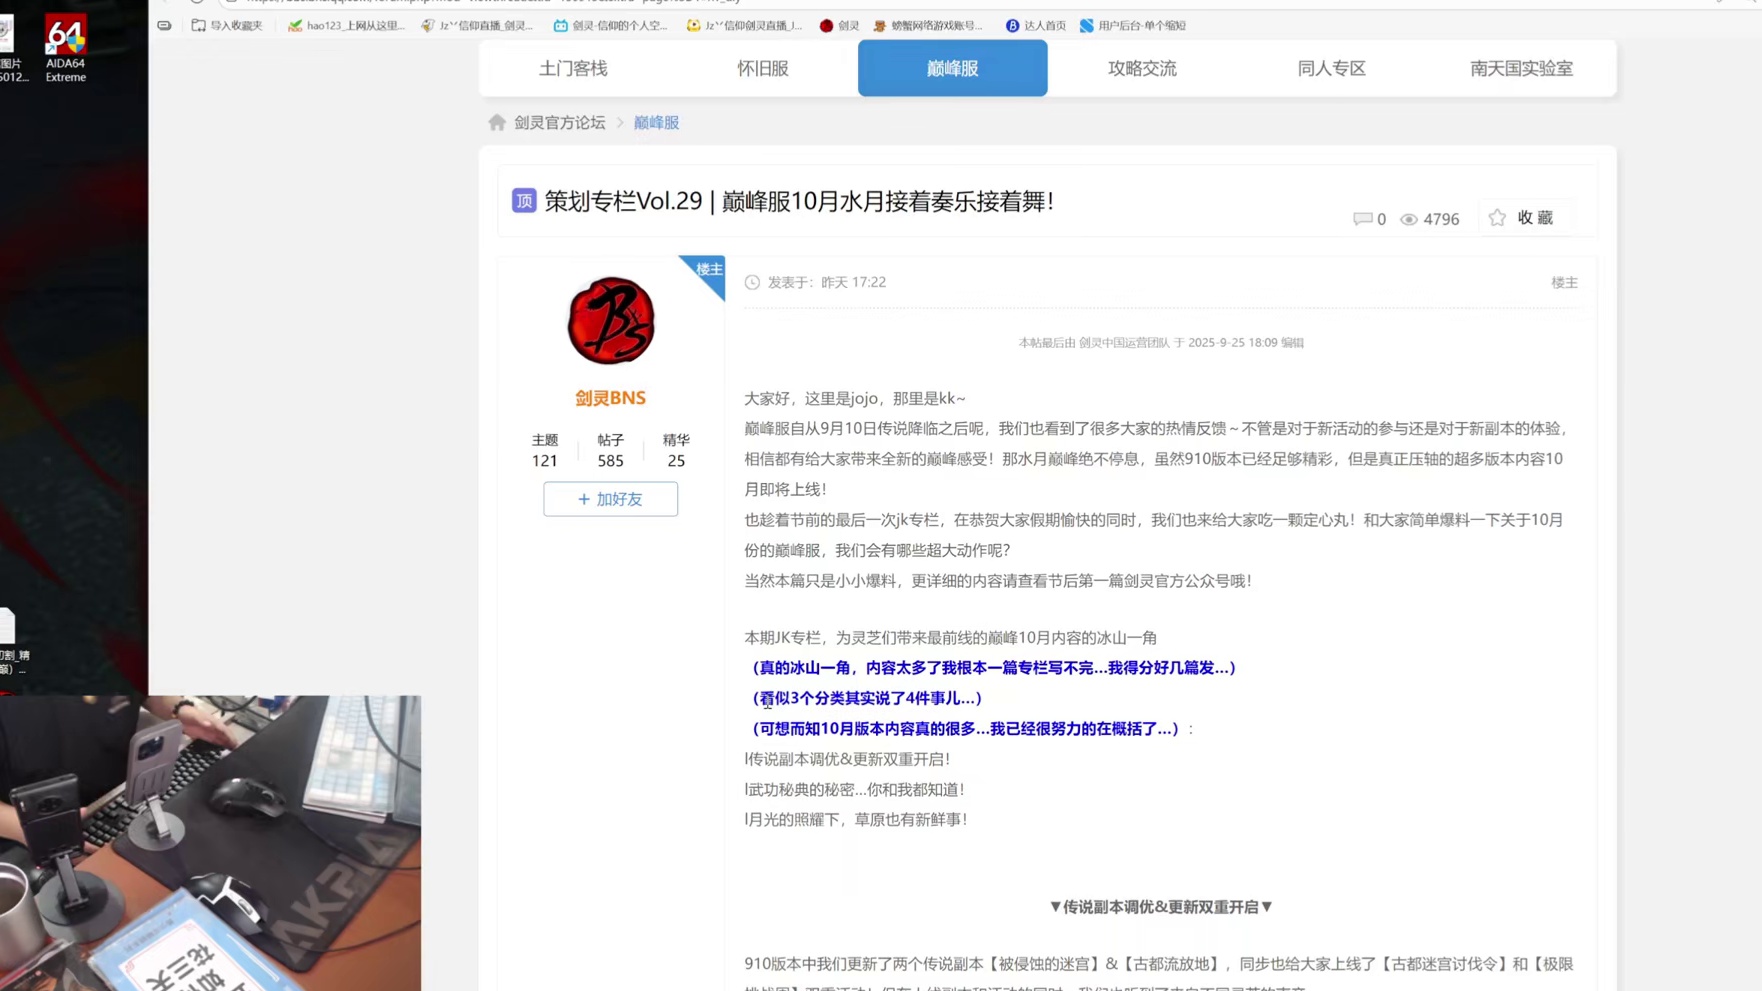Screen dimensions: 1762x991
Task: Open the 达人首页 bookmark
Action: [x=1035, y=25]
